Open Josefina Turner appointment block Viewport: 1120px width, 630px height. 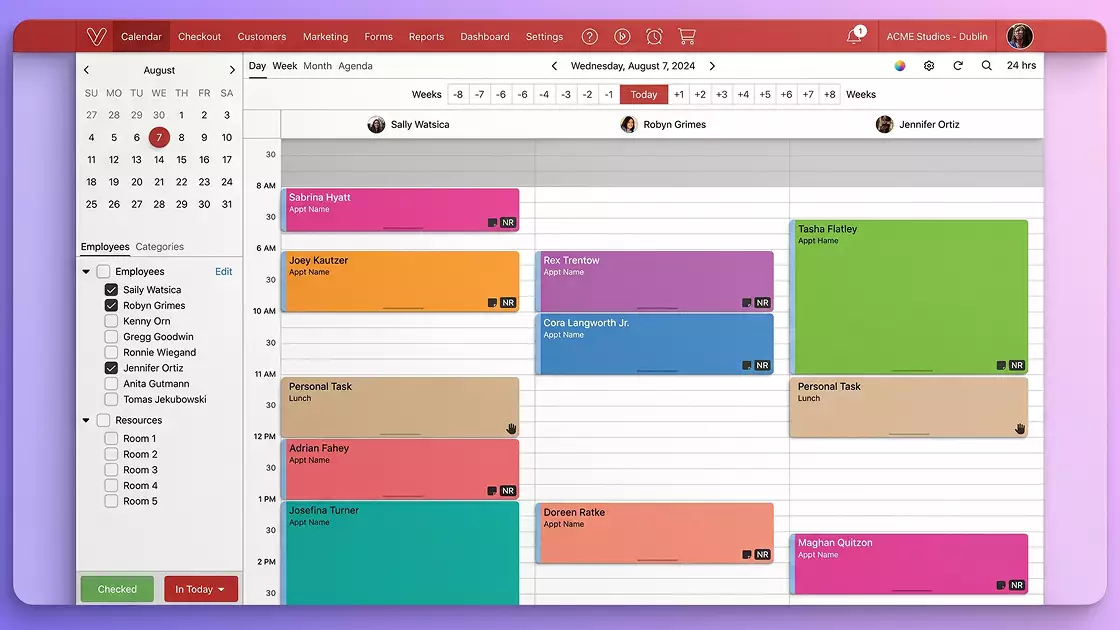click(x=400, y=553)
